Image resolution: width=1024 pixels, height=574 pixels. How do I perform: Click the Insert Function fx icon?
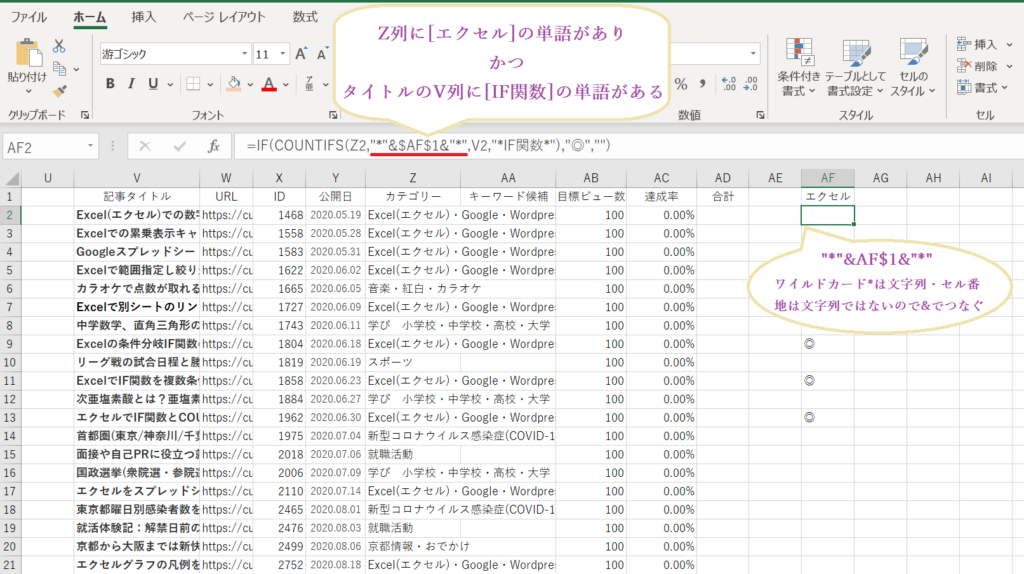pyautogui.click(x=214, y=146)
